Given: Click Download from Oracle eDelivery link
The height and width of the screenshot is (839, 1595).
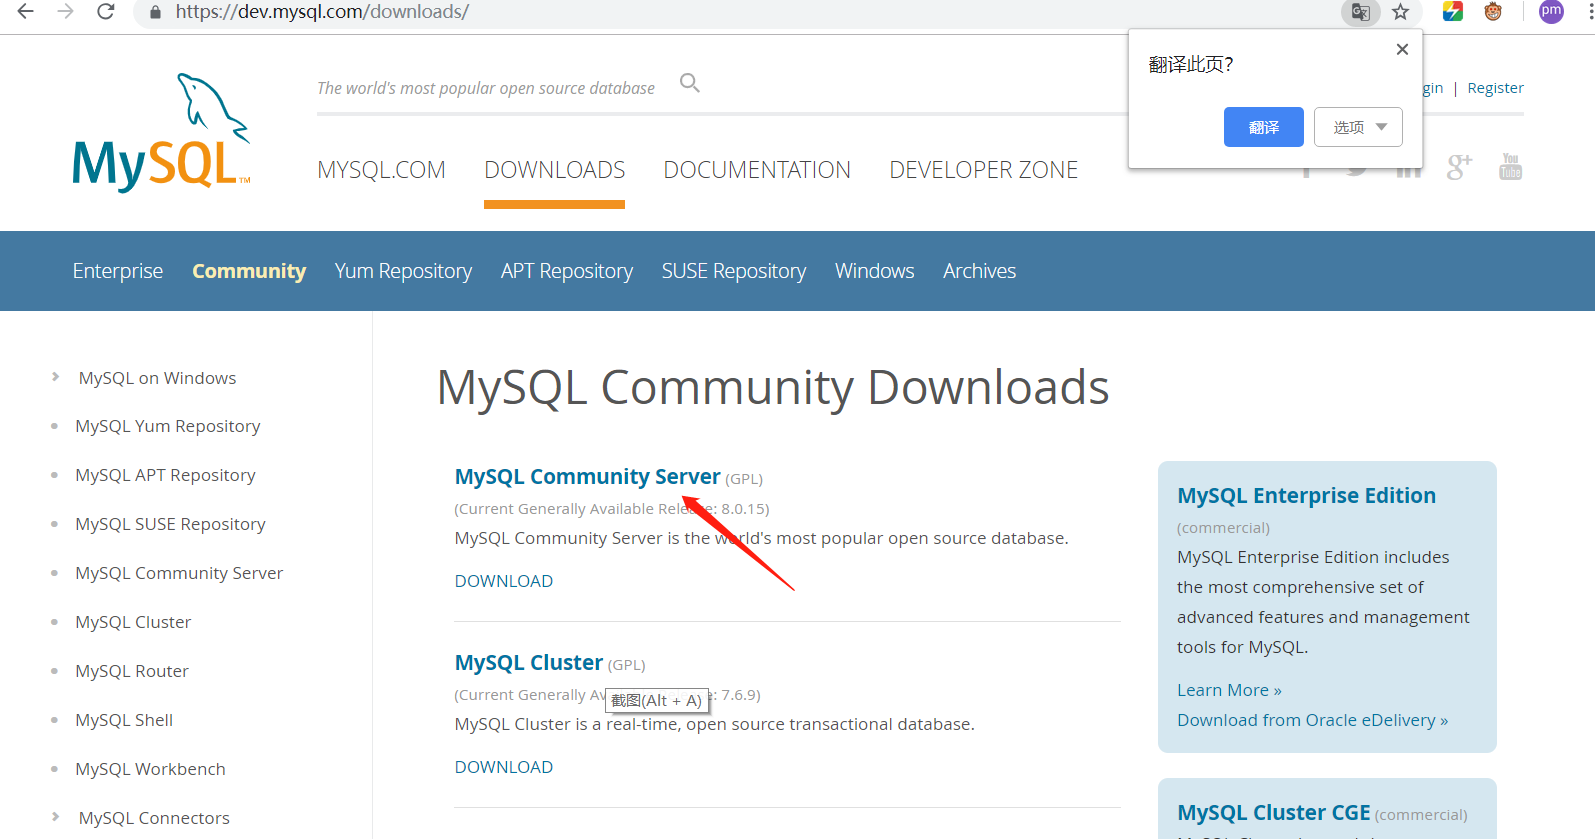Looking at the screenshot, I should pos(1312,720).
